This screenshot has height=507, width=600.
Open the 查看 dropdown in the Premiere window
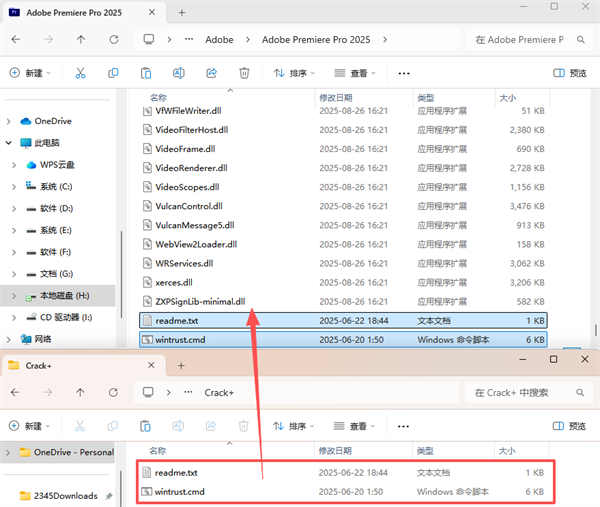tap(355, 73)
